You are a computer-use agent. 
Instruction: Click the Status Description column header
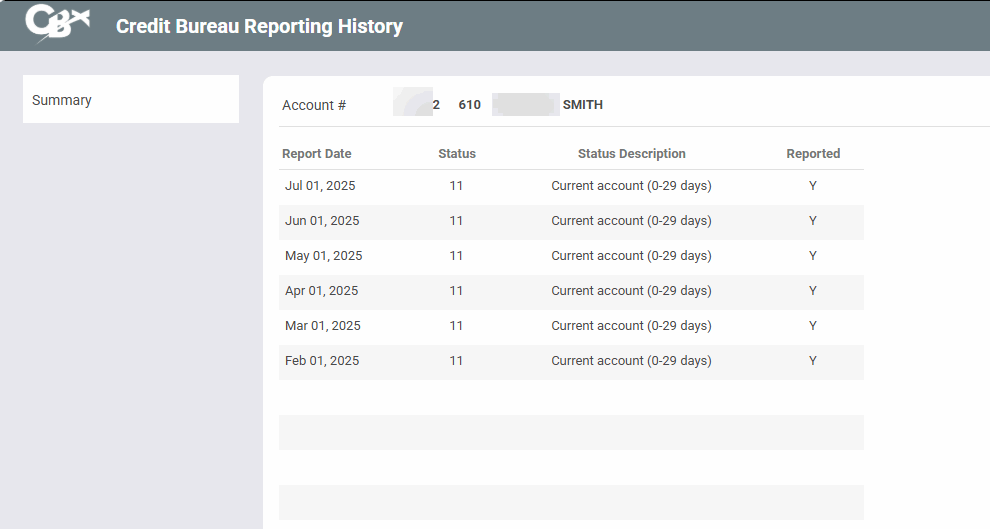(631, 154)
